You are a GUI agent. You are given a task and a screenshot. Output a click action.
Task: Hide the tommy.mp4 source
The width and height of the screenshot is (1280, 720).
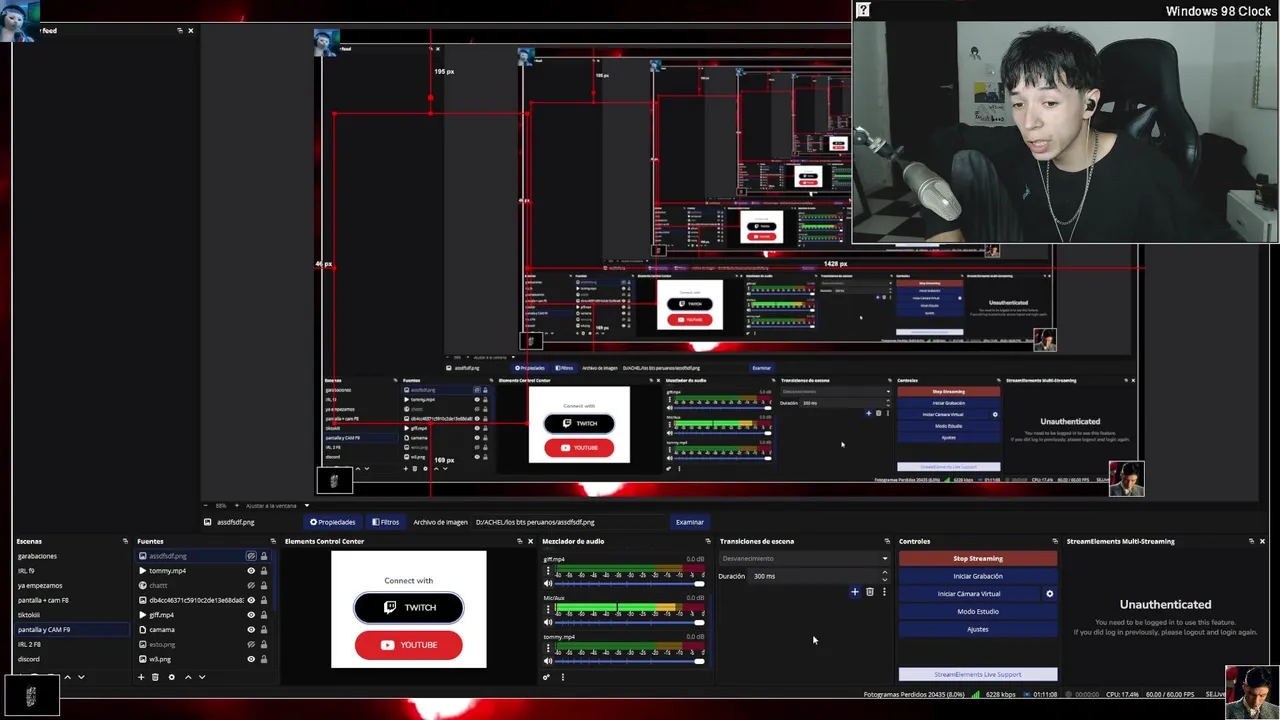(x=251, y=571)
